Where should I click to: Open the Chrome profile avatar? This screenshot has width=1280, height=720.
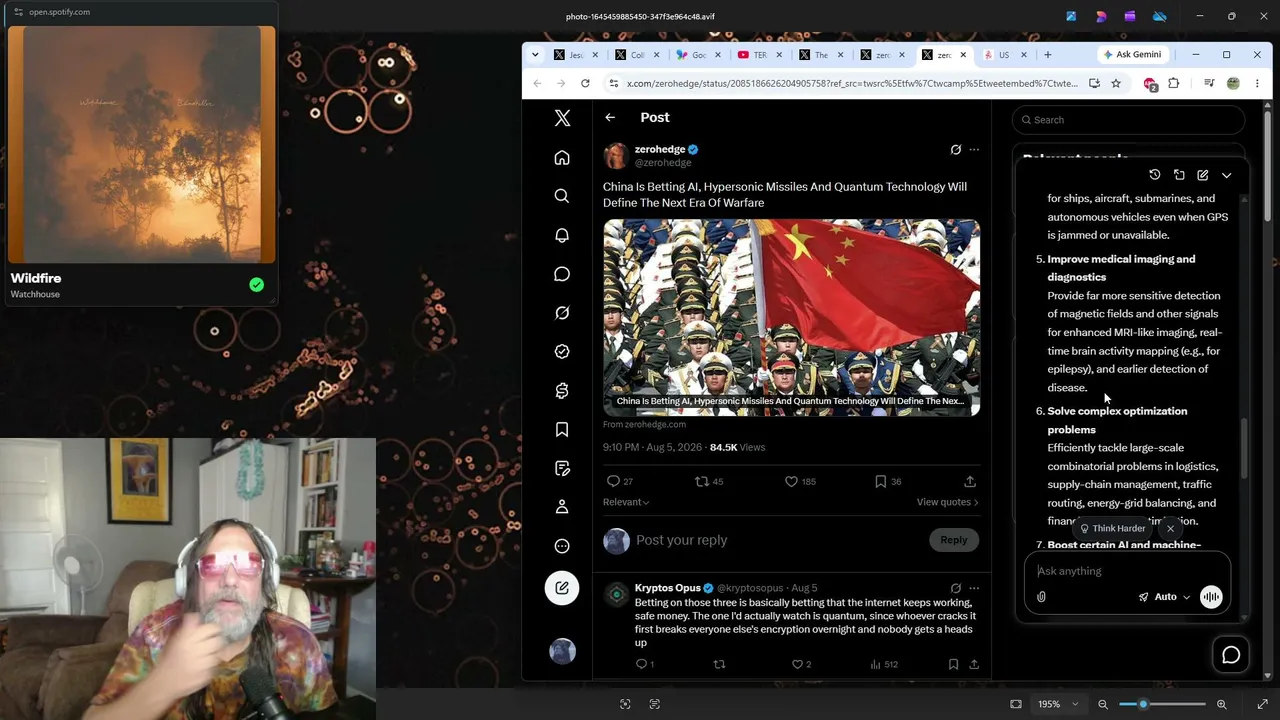pyautogui.click(x=1233, y=83)
